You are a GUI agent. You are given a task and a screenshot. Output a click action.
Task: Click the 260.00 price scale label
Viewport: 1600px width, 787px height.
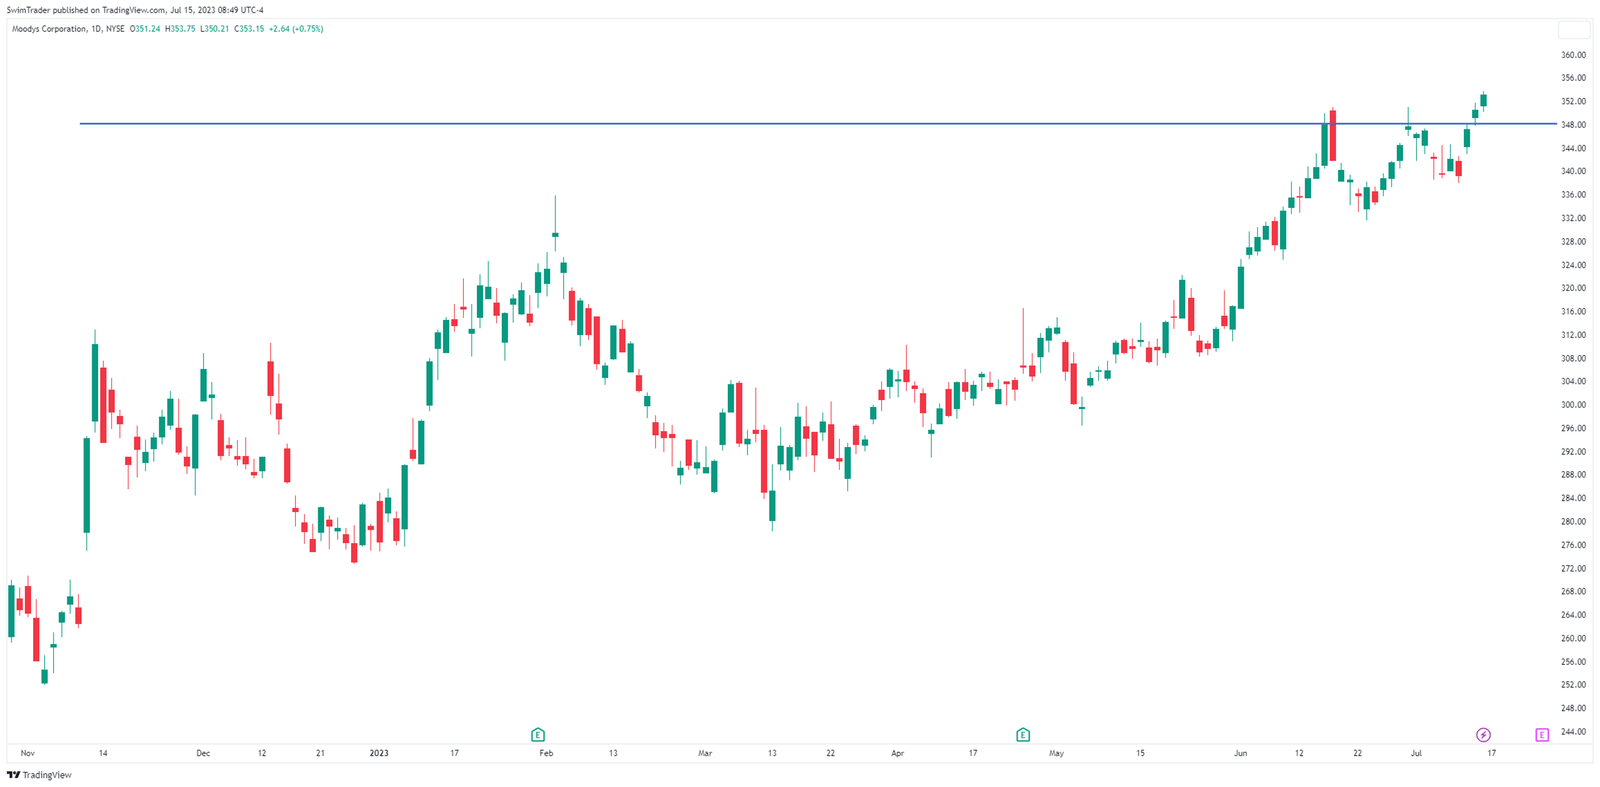pos(1573,638)
